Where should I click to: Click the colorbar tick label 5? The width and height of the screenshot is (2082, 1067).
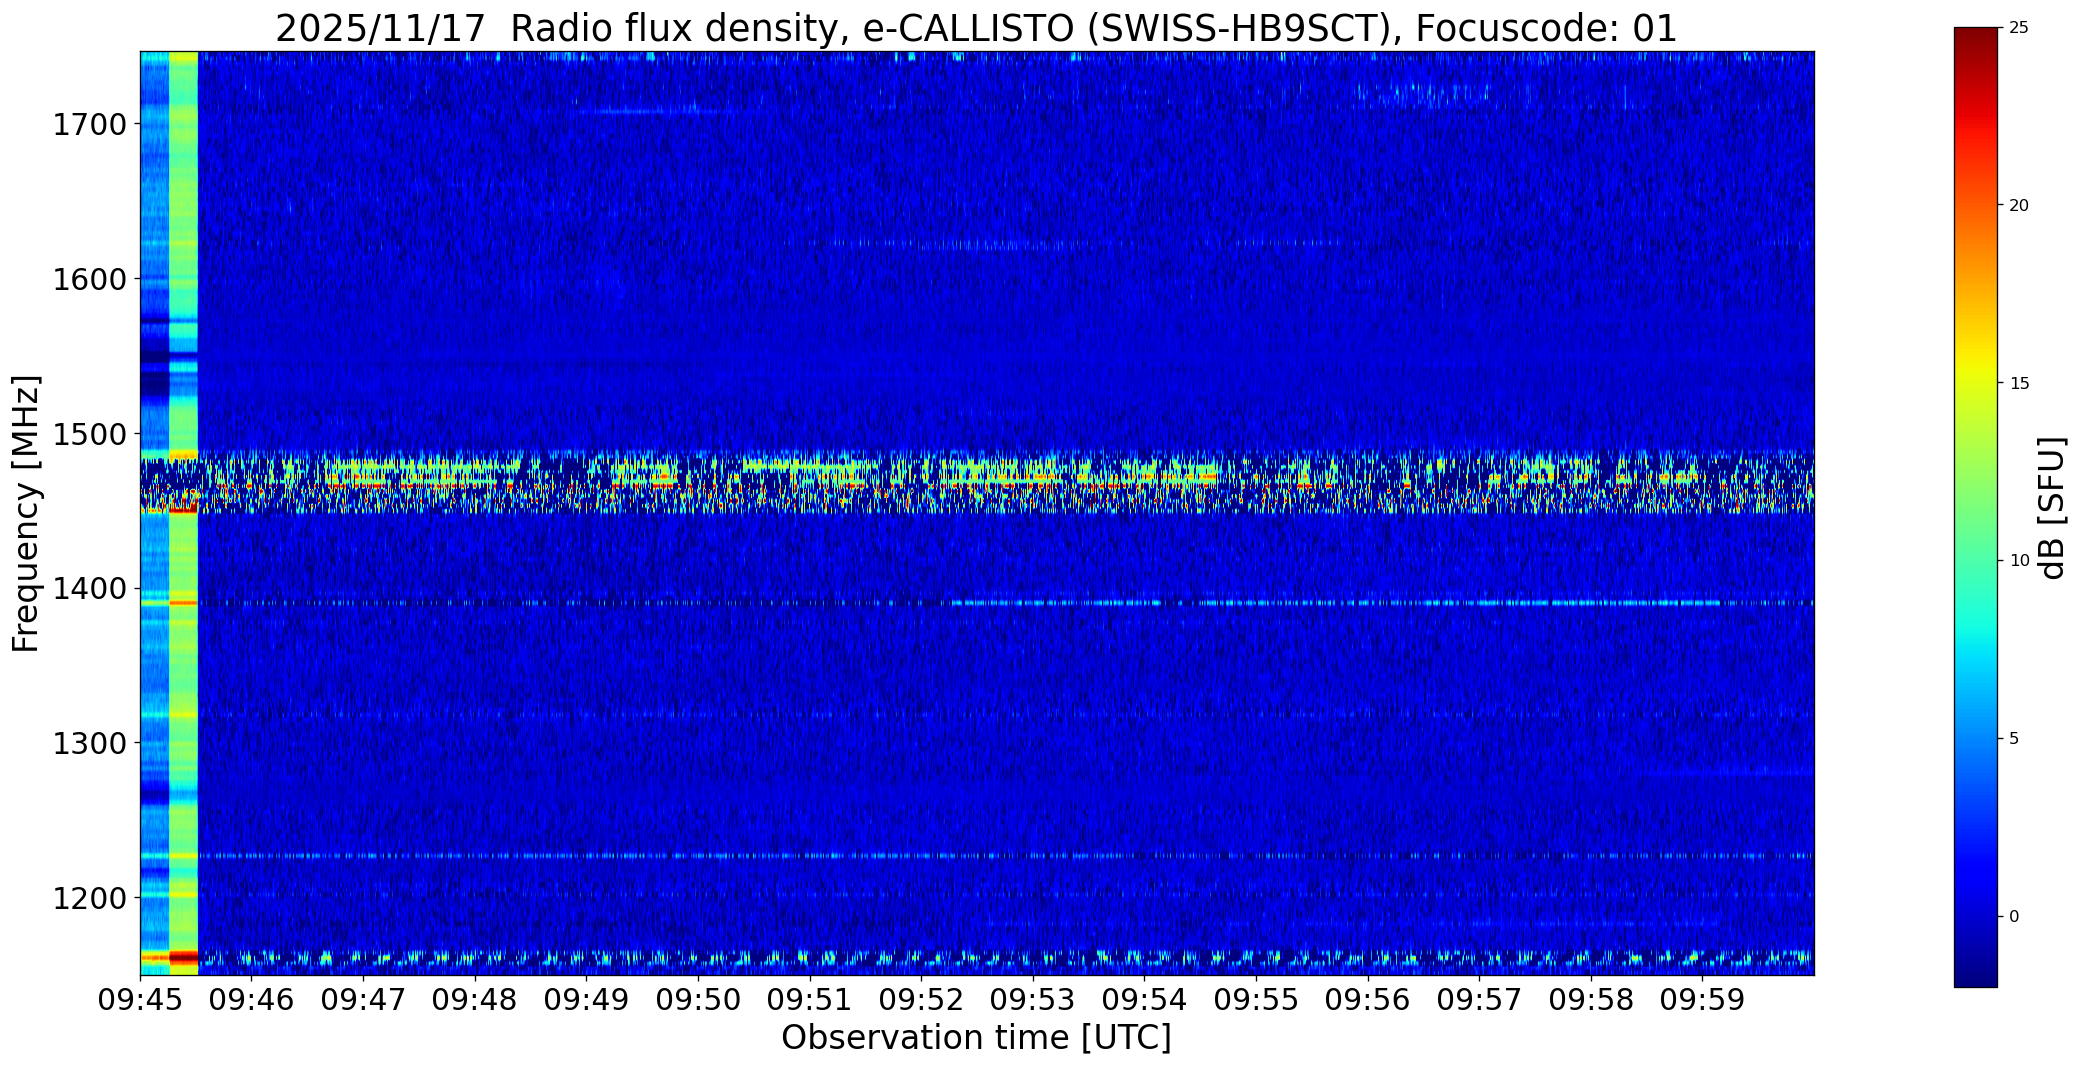click(x=2014, y=739)
